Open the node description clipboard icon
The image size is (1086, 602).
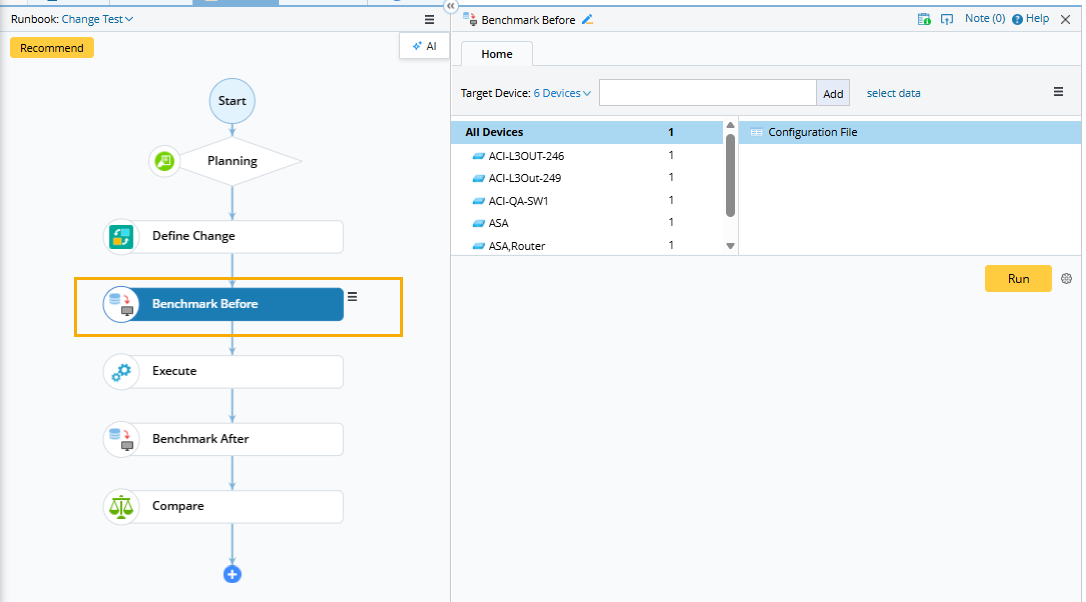924,19
